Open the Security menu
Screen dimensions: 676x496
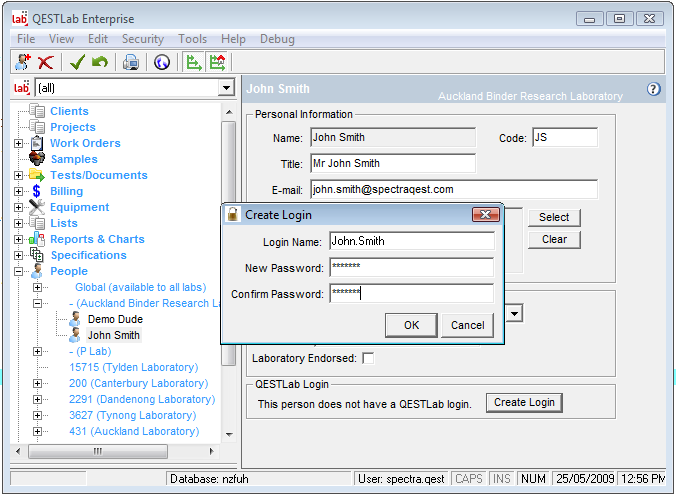142,39
